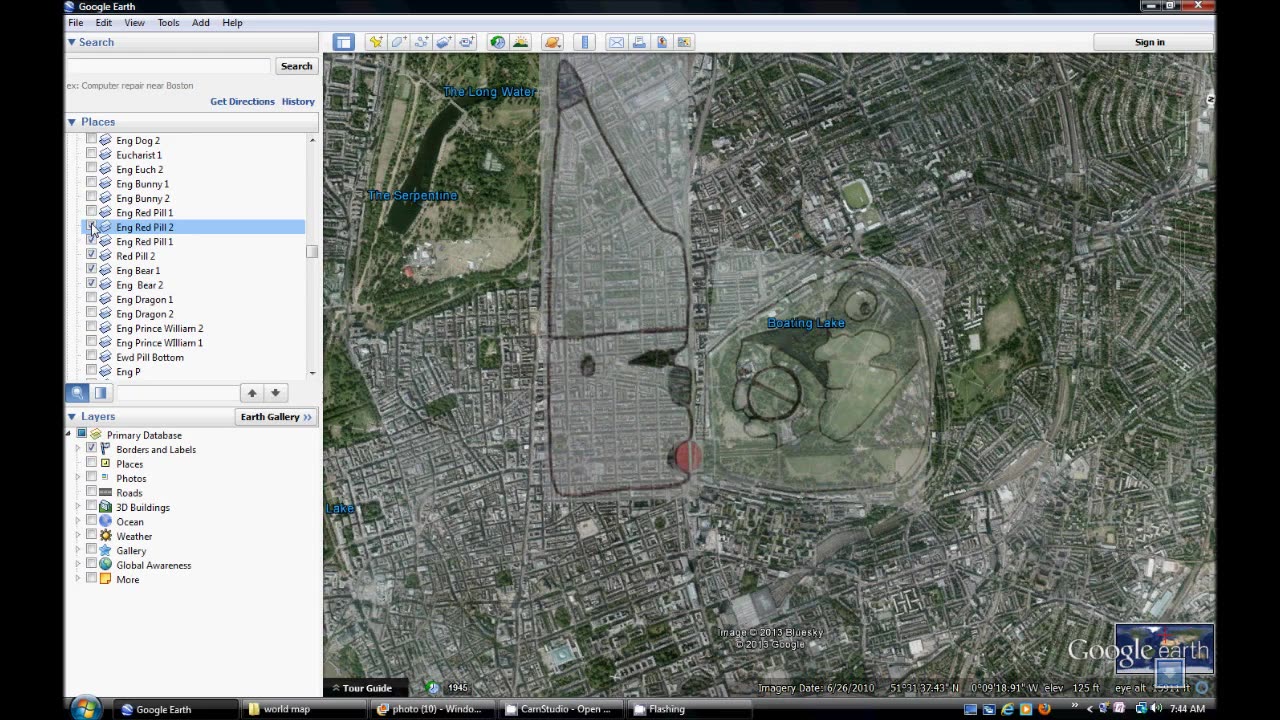Collapse the Primary Database tree

tap(69, 434)
